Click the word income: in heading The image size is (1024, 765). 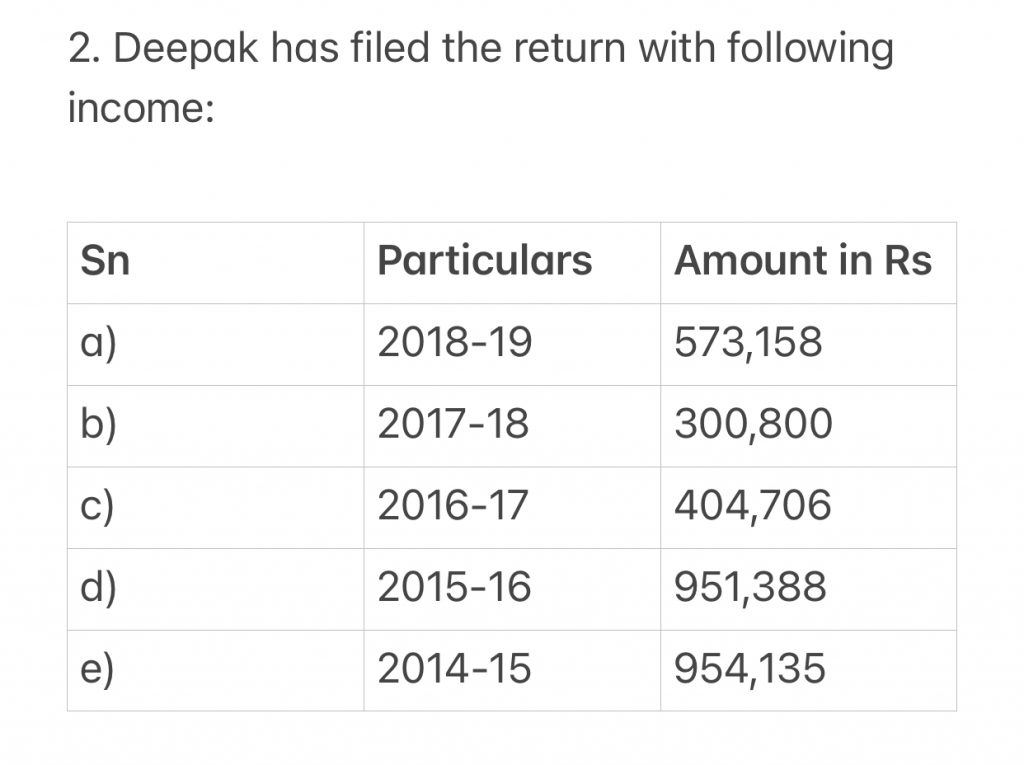pyautogui.click(x=141, y=108)
